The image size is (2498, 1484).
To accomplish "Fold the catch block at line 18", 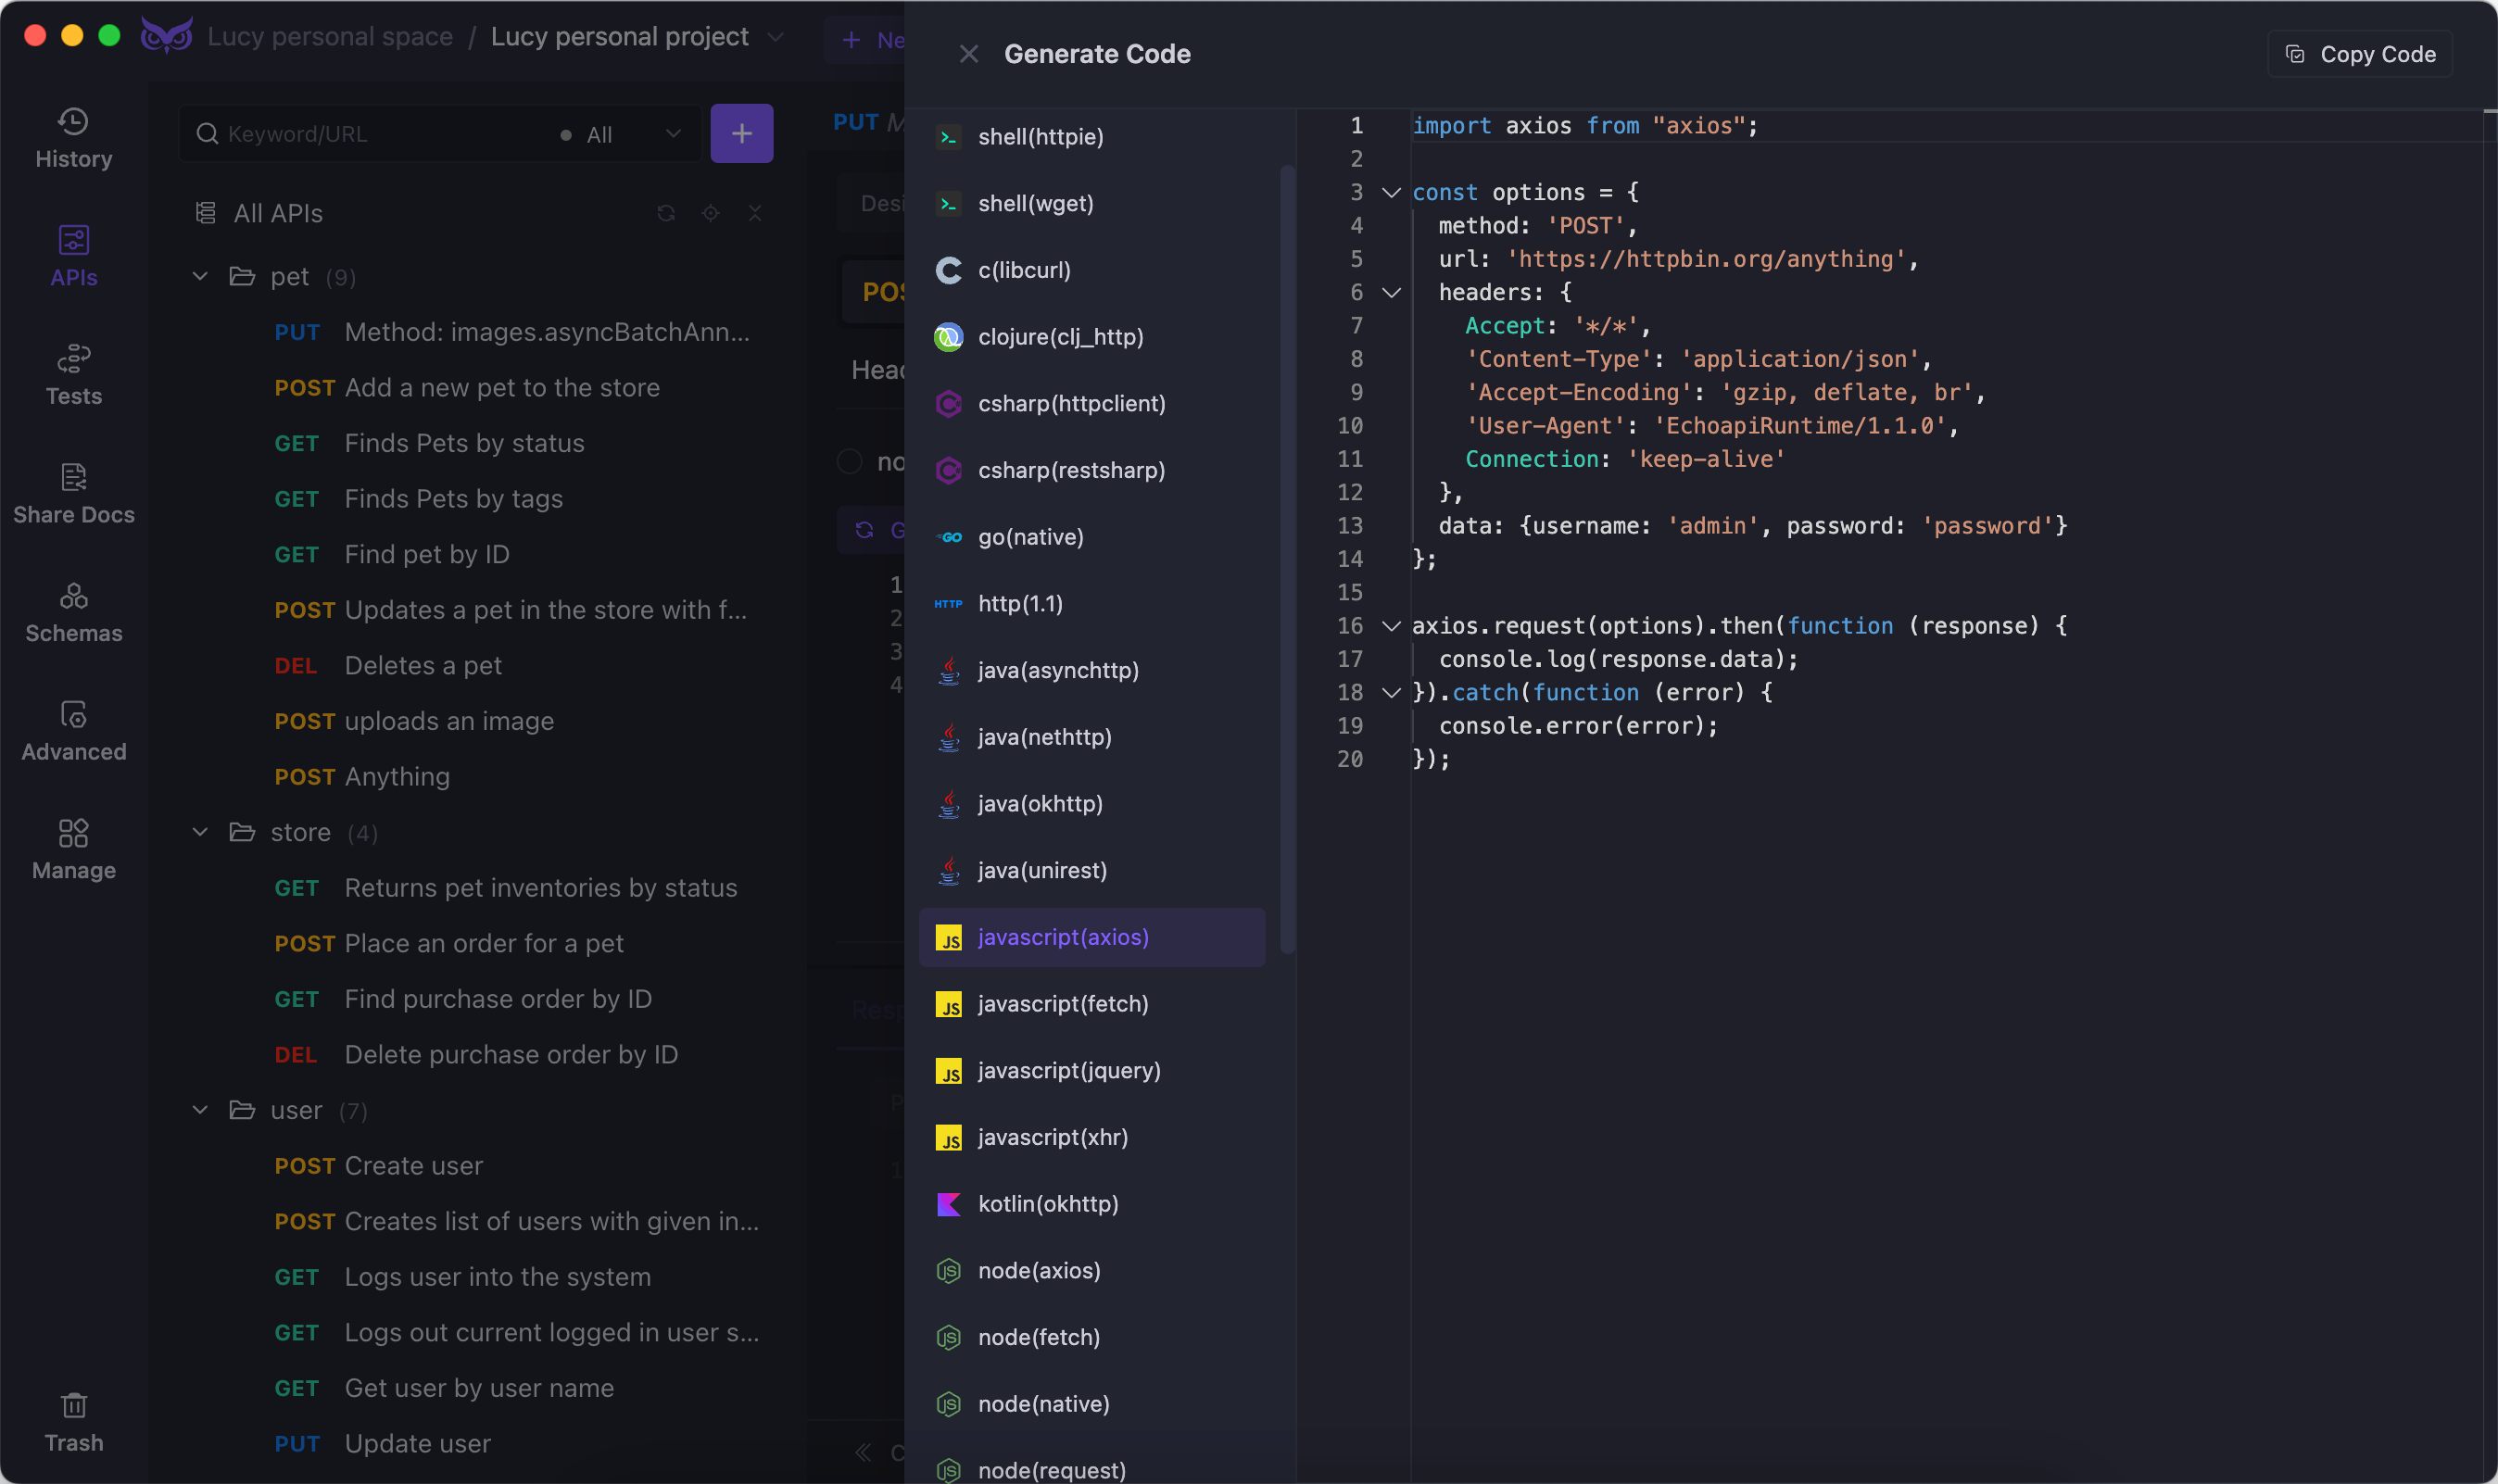I will click(1391, 692).
